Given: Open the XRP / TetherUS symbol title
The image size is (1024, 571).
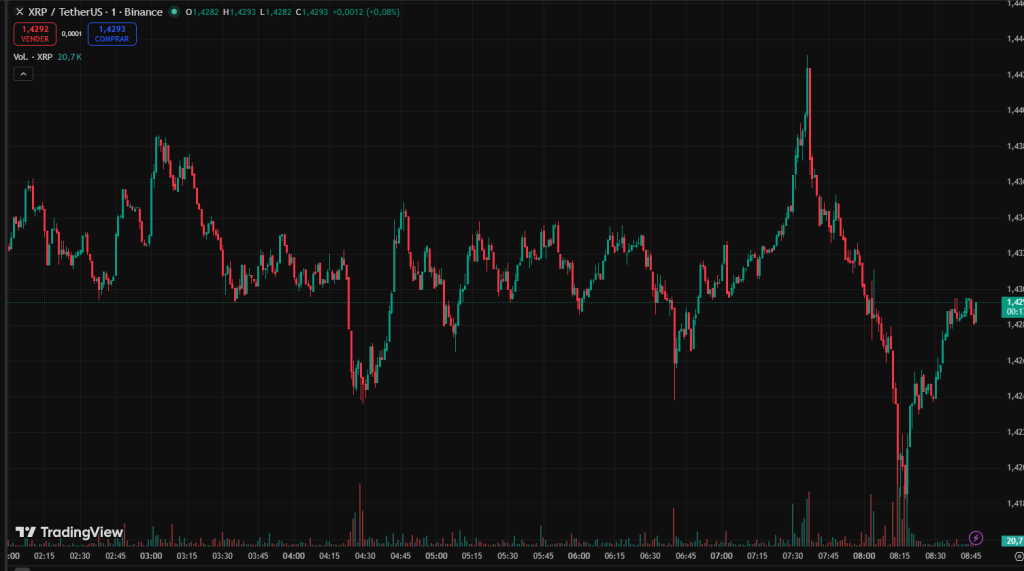Looking at the screenshot, I should pyautogui.click(x=95, y=12).
